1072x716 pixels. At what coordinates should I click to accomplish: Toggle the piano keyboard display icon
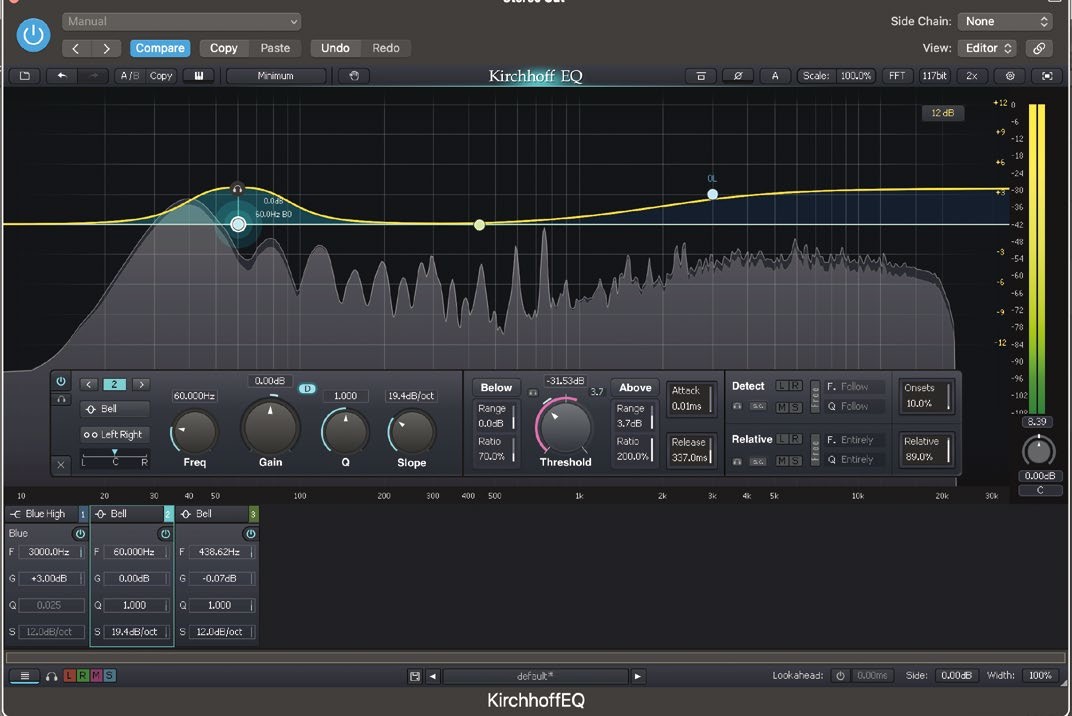tap(199, 76)
